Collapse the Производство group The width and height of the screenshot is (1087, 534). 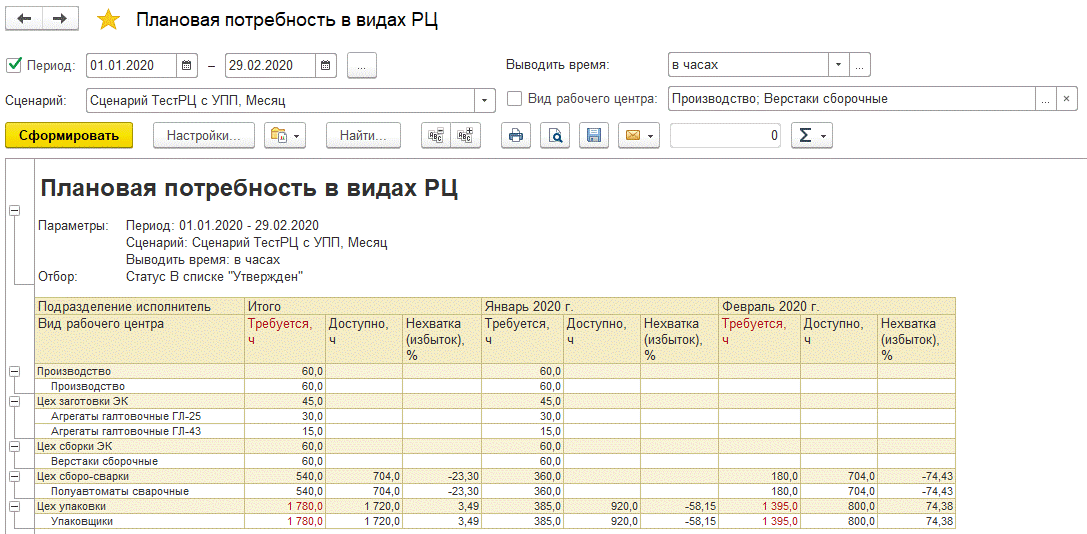coord(13,372)
